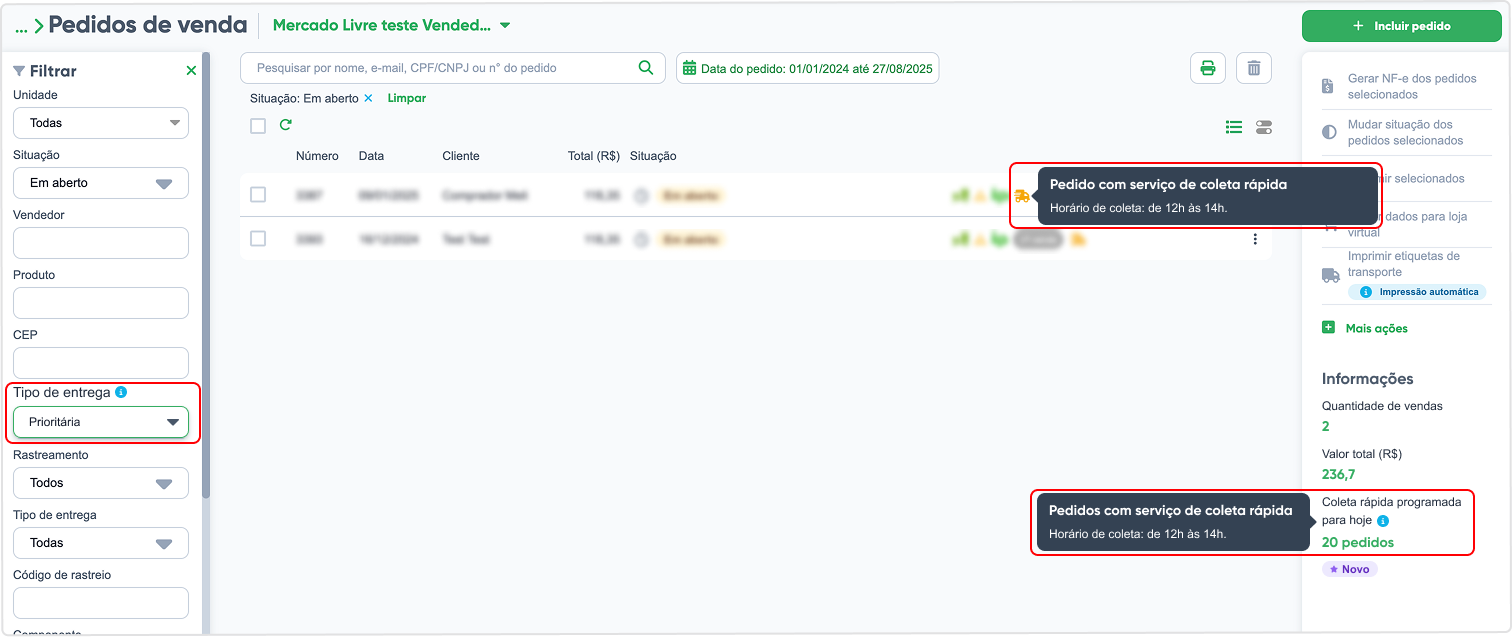The image size is (1512, 637).
Task: Check the second order row checkbox
Action: coord(258,239)
